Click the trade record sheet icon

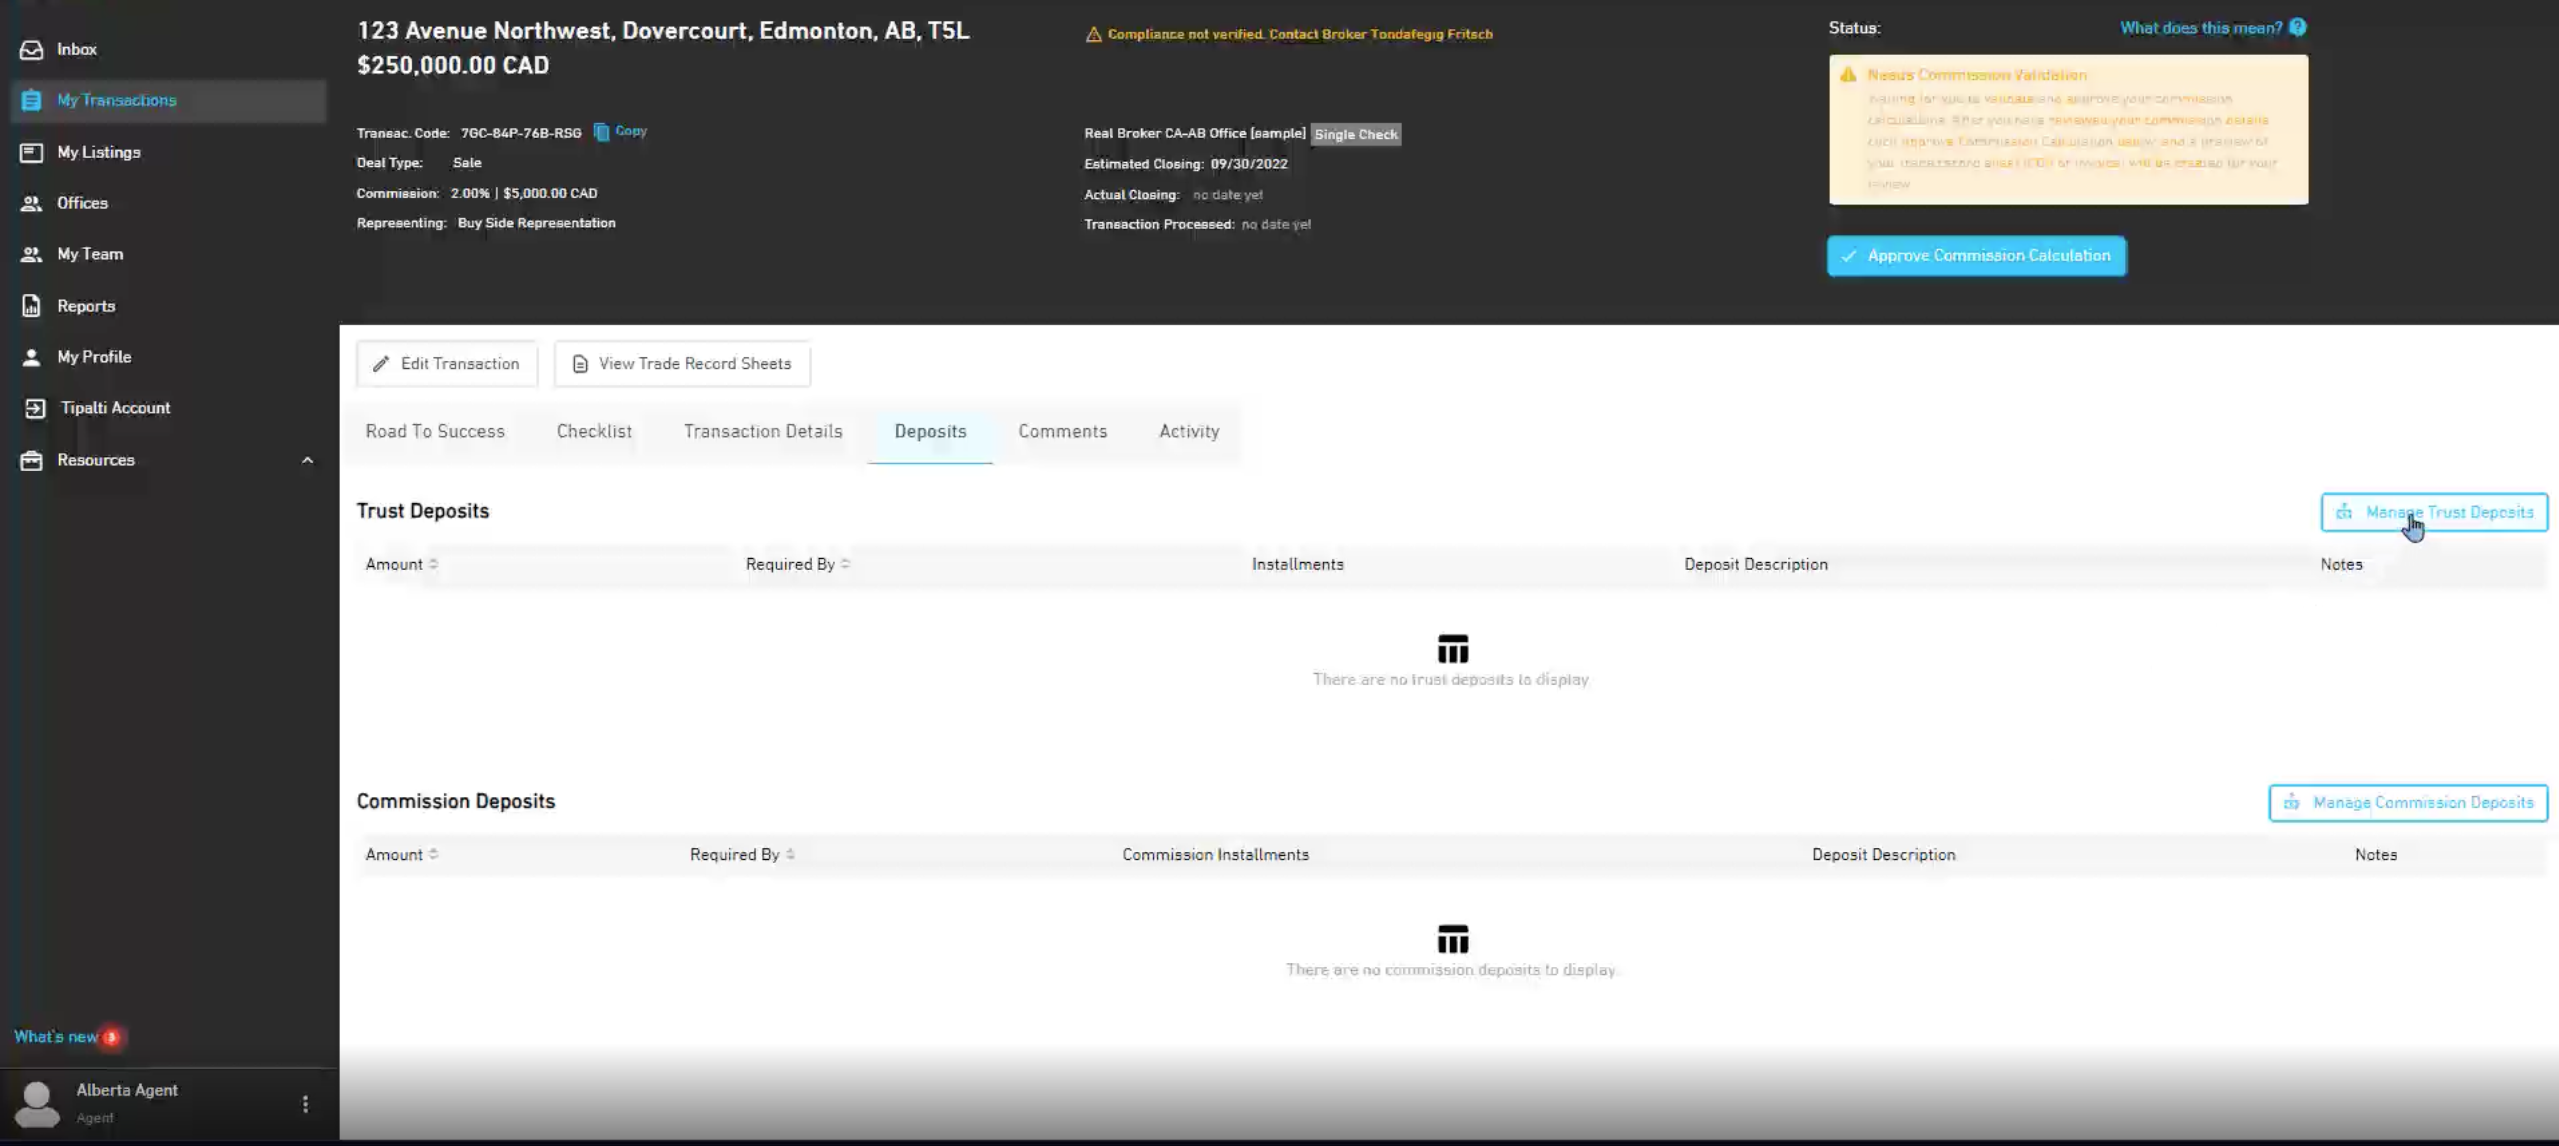pyautogui.click(x=580, y=364)
